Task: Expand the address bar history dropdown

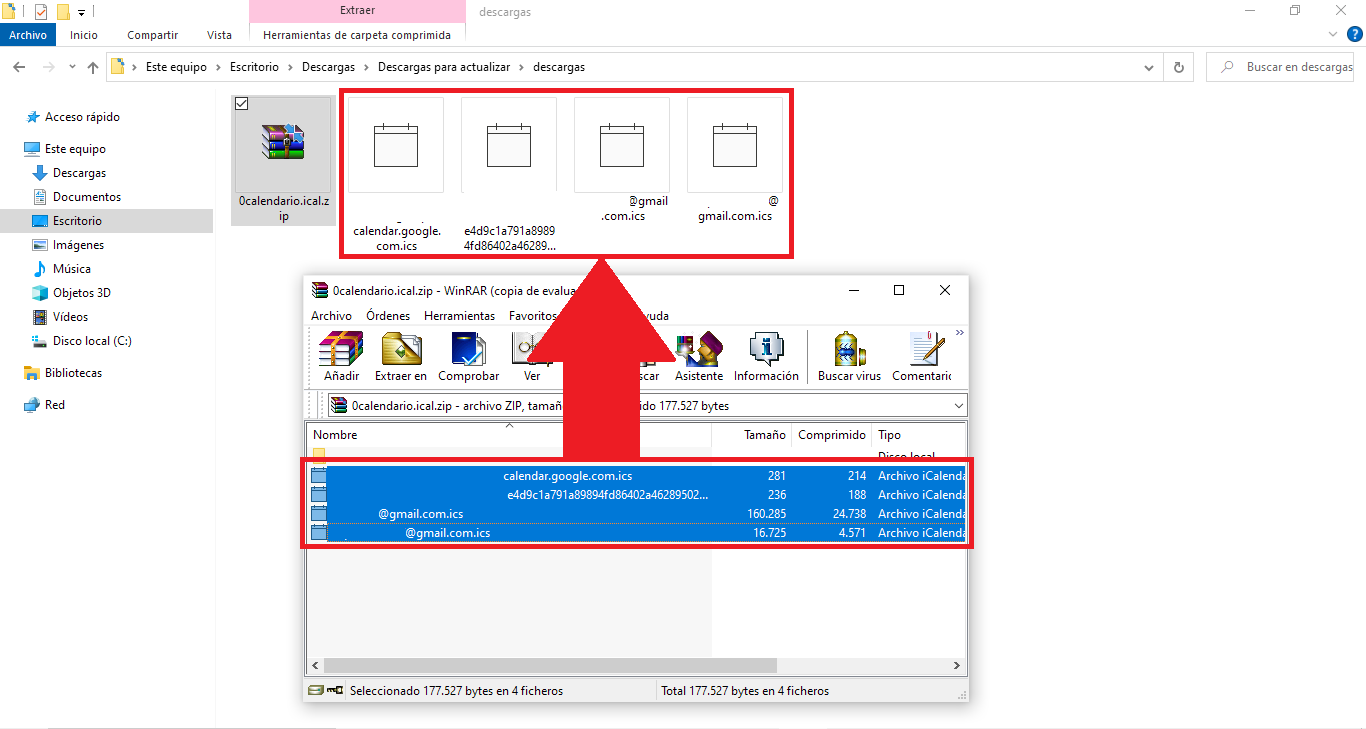Action: [1148, 67]
